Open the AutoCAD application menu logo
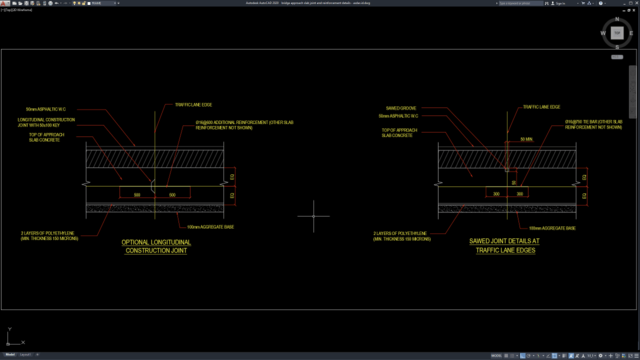640x360 pixels. pyautogui.click(x=5, y=3)
